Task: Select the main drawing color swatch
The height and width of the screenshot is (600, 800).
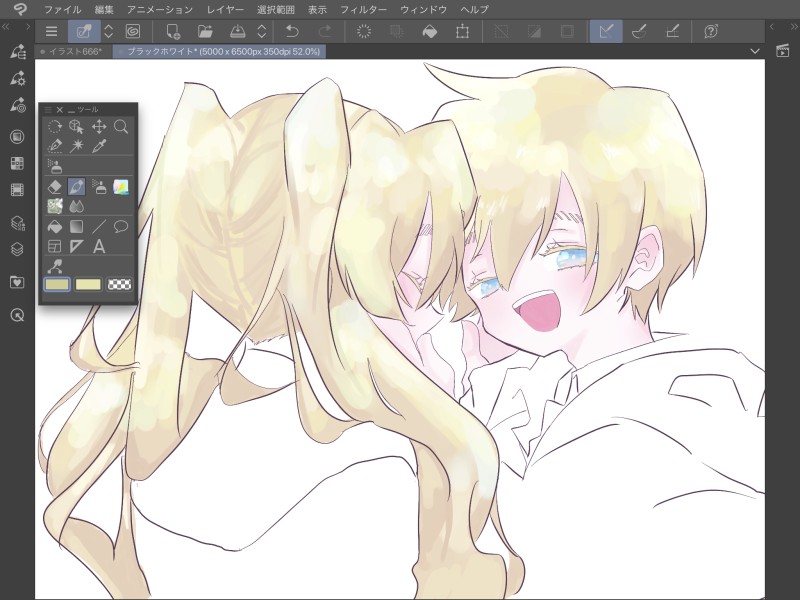Action: [57, 284]
